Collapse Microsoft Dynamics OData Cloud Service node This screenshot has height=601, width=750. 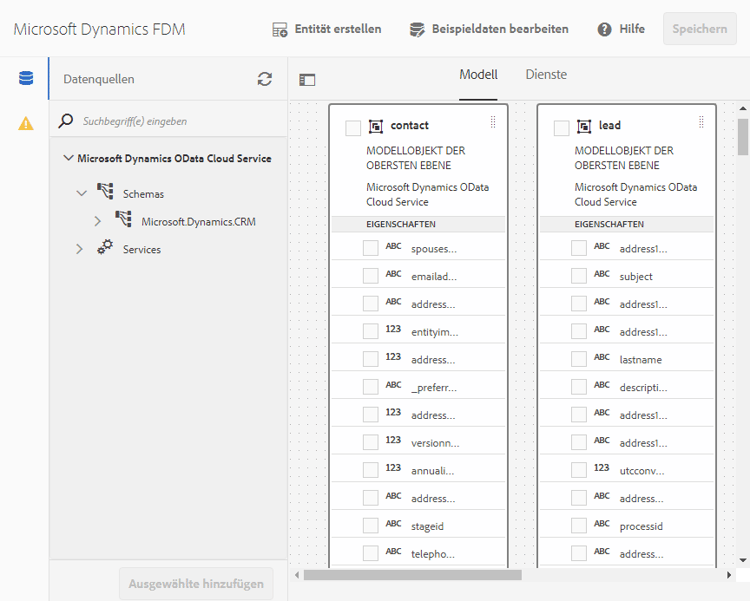coord(68,158)
